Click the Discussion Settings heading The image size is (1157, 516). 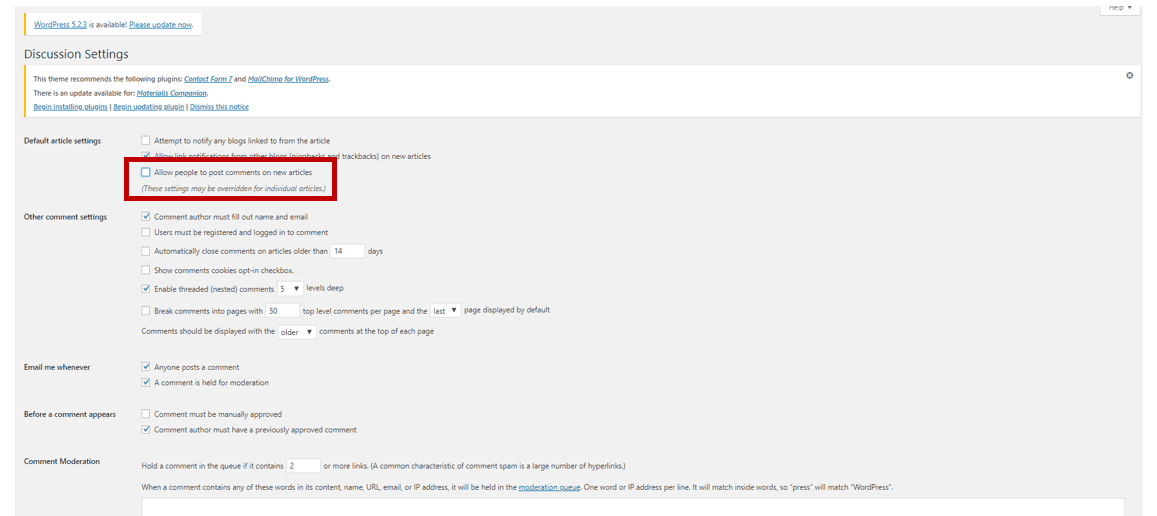click(76, 54)
